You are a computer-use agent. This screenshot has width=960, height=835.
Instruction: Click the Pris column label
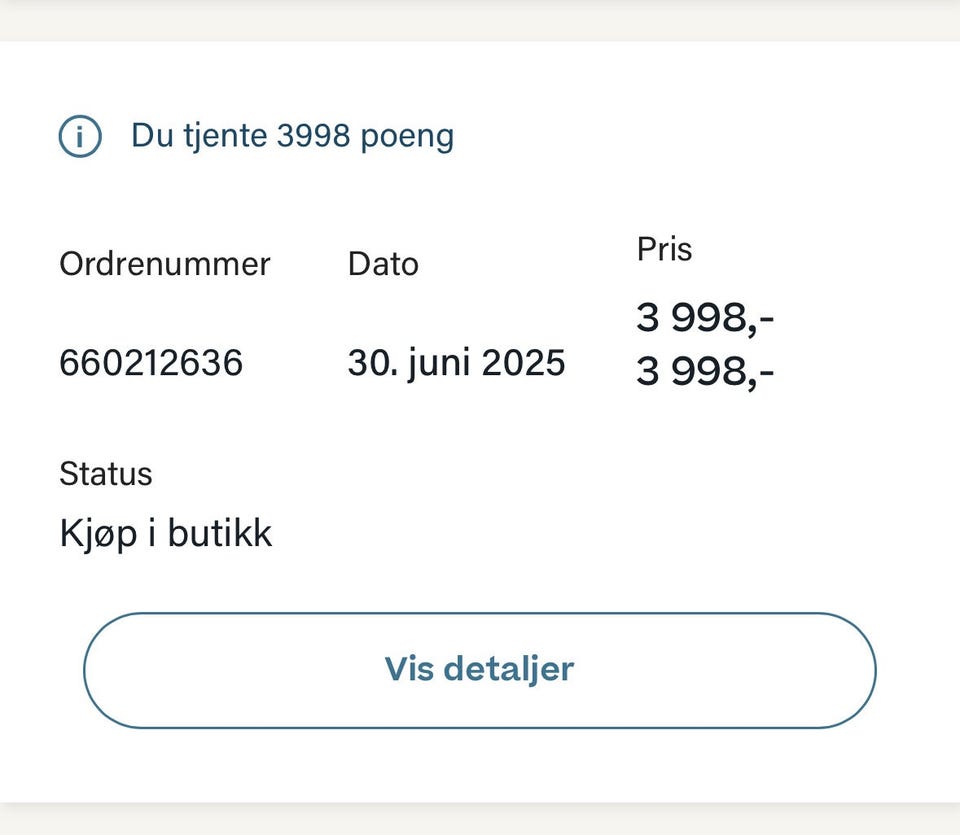pyautogui.click(x=664, y=249)
